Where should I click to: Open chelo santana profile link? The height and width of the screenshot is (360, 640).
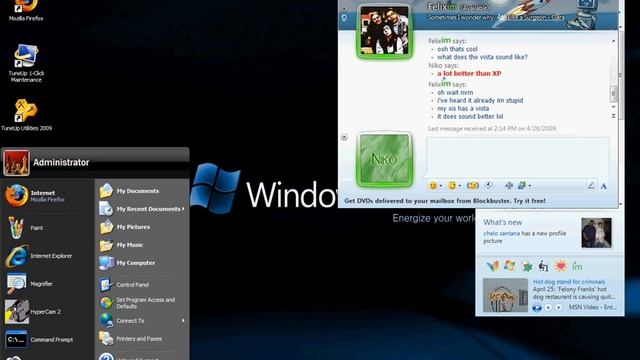click(502, 233)
